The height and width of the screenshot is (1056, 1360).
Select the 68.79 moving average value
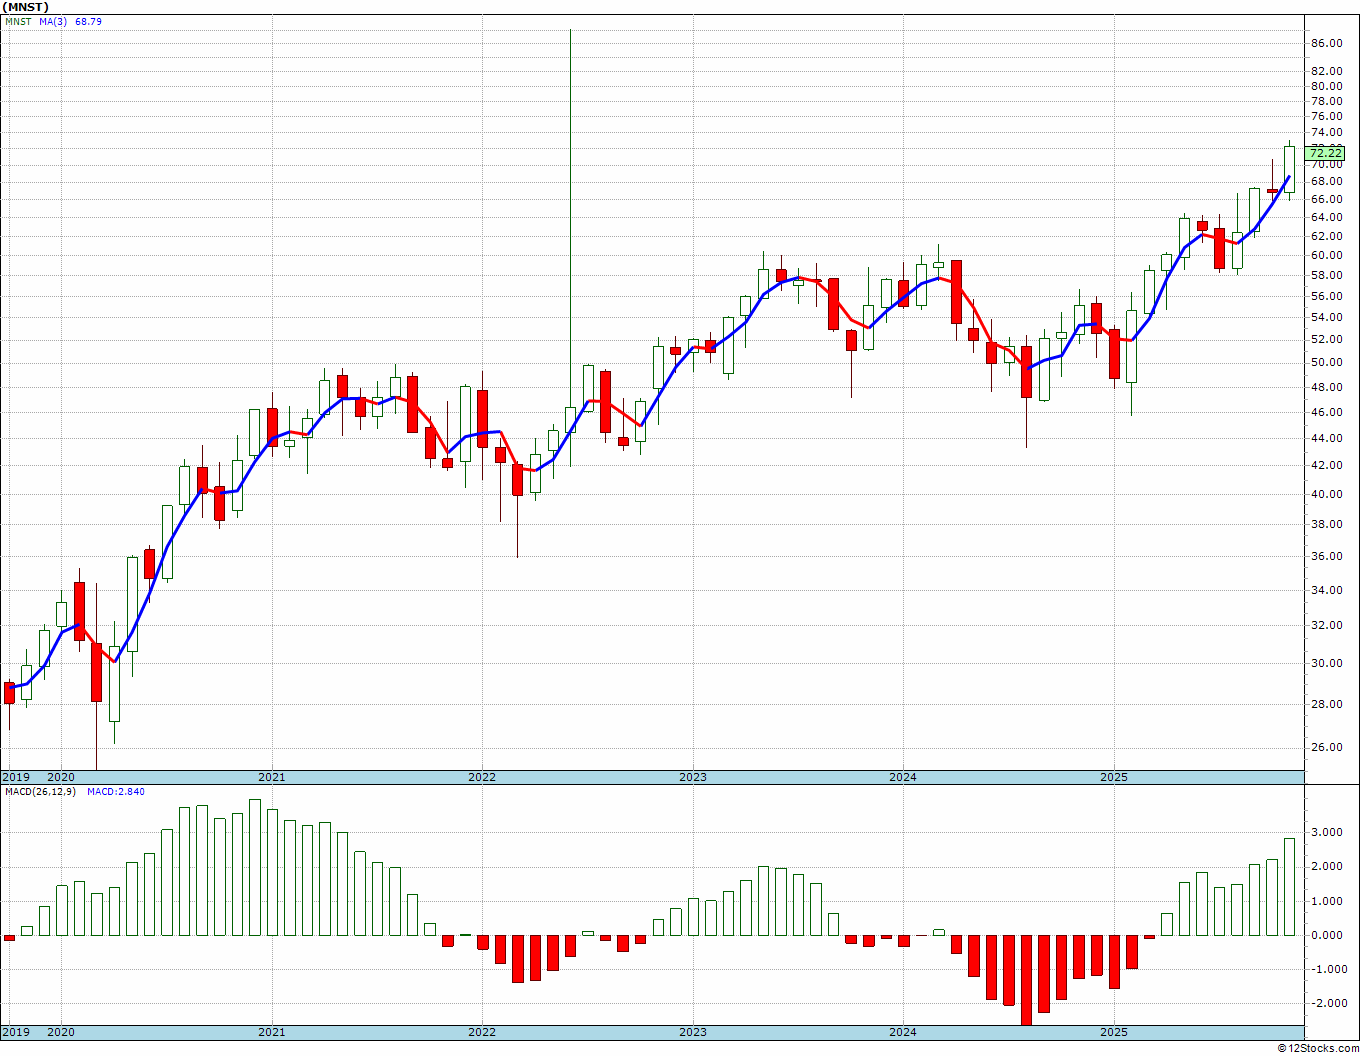click(88, 21)
